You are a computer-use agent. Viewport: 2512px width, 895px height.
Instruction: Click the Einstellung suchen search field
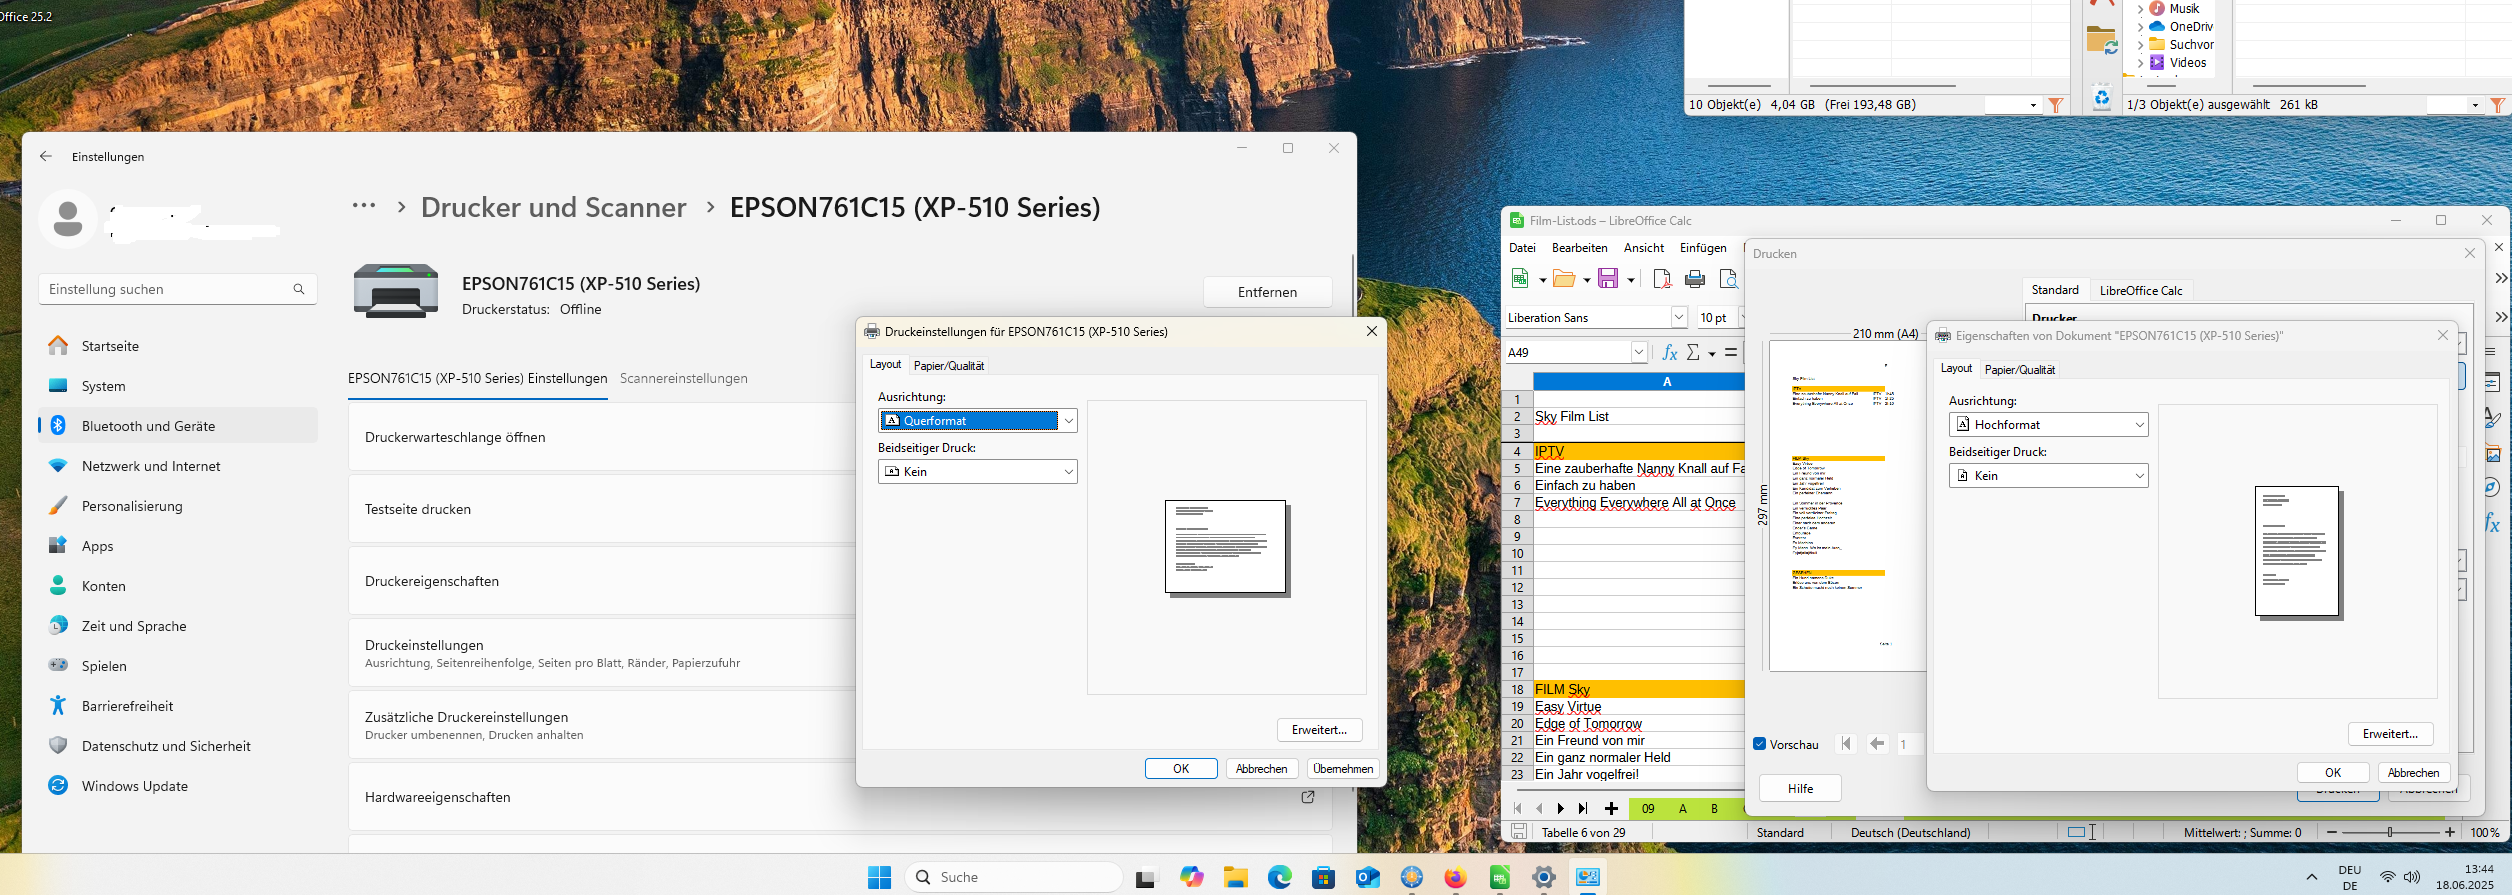(178, 289)
